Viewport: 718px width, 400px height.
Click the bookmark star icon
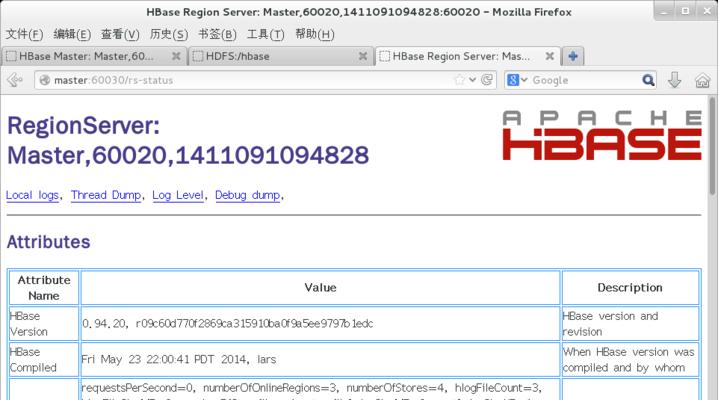point(459,80)
